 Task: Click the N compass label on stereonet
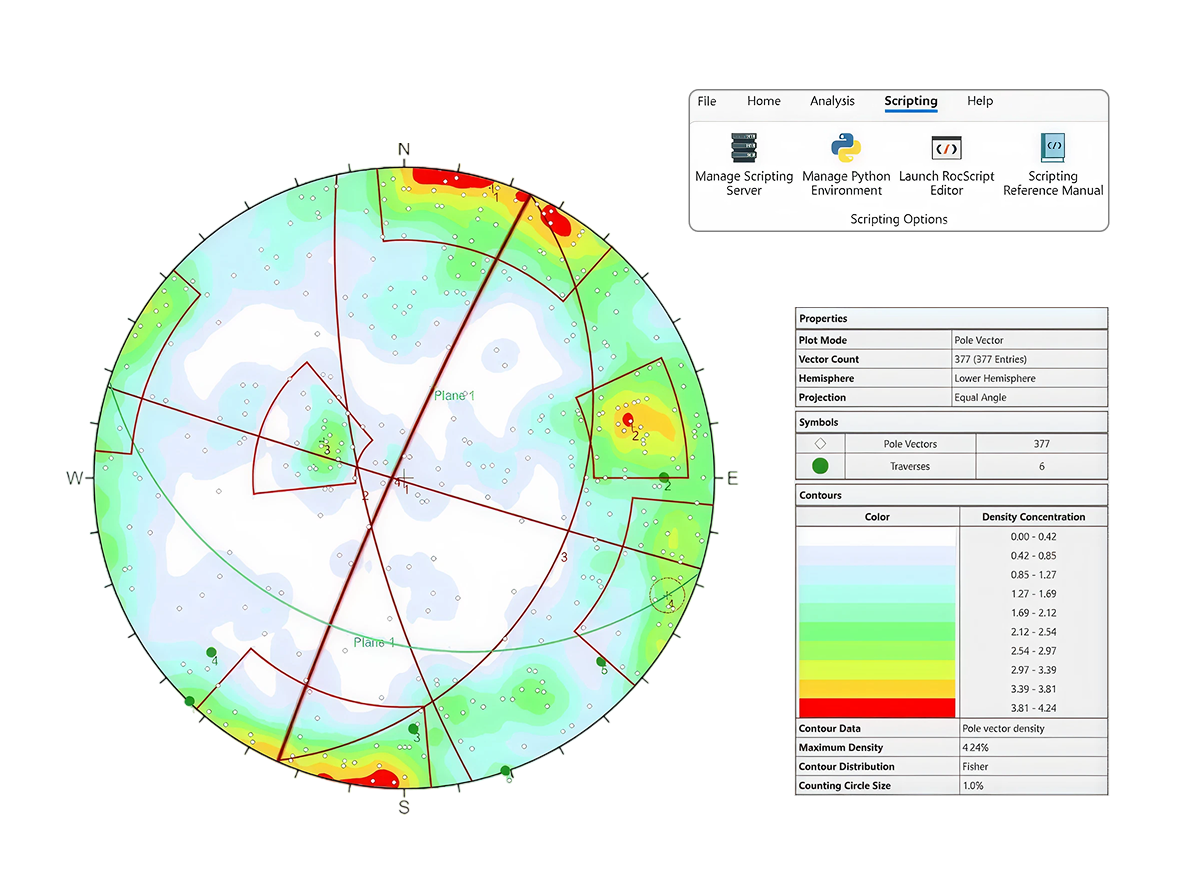click(404, 150)
